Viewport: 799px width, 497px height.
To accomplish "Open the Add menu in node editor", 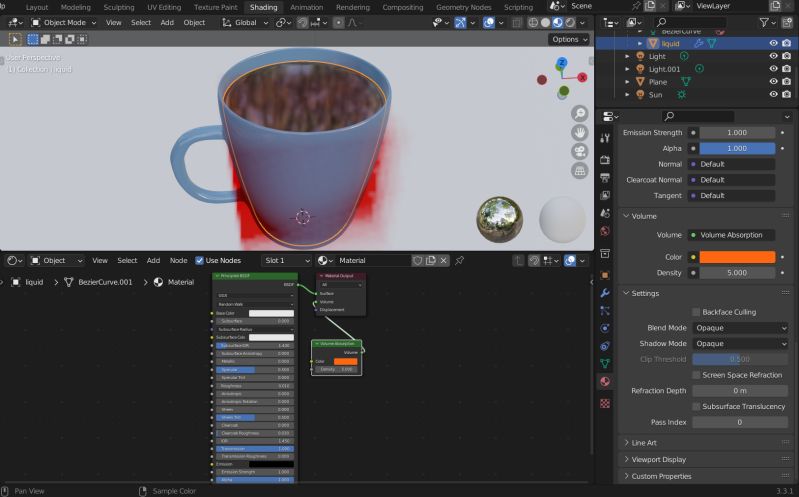I will (x=153, y=260).
